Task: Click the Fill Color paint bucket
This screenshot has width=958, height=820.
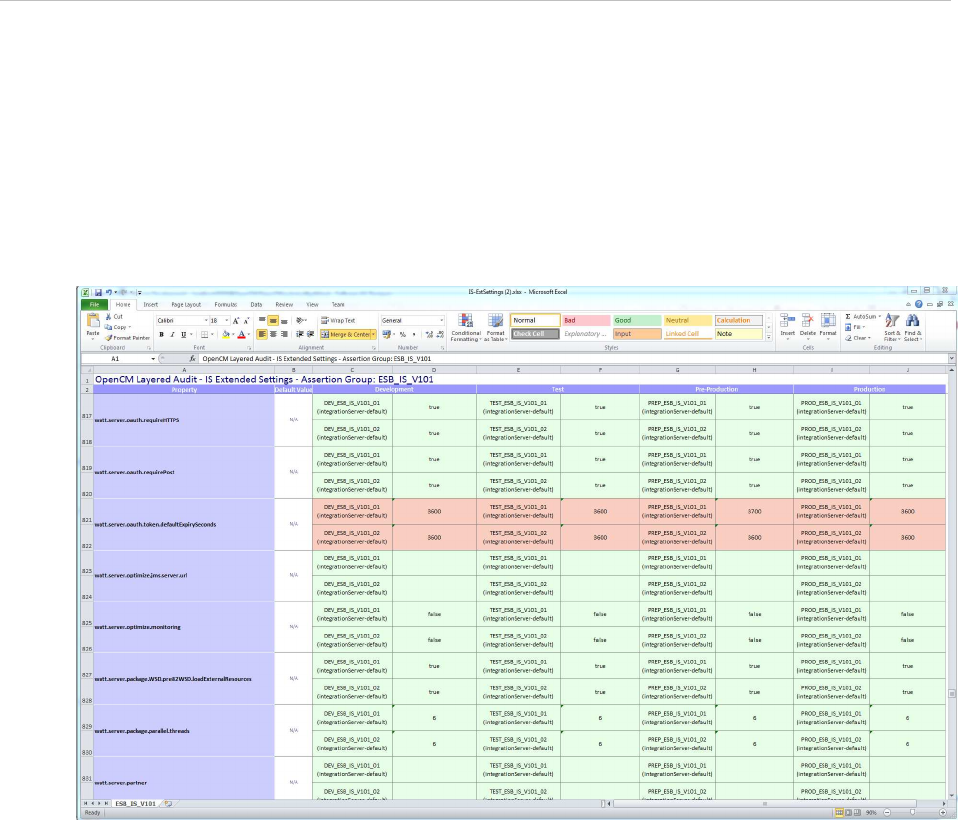Action: tap(225, 334)
